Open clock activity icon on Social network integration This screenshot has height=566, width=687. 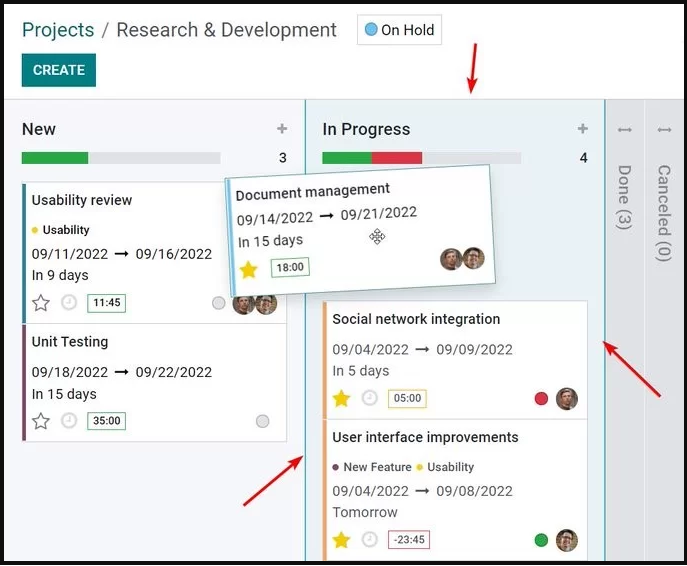coord(369,398)
